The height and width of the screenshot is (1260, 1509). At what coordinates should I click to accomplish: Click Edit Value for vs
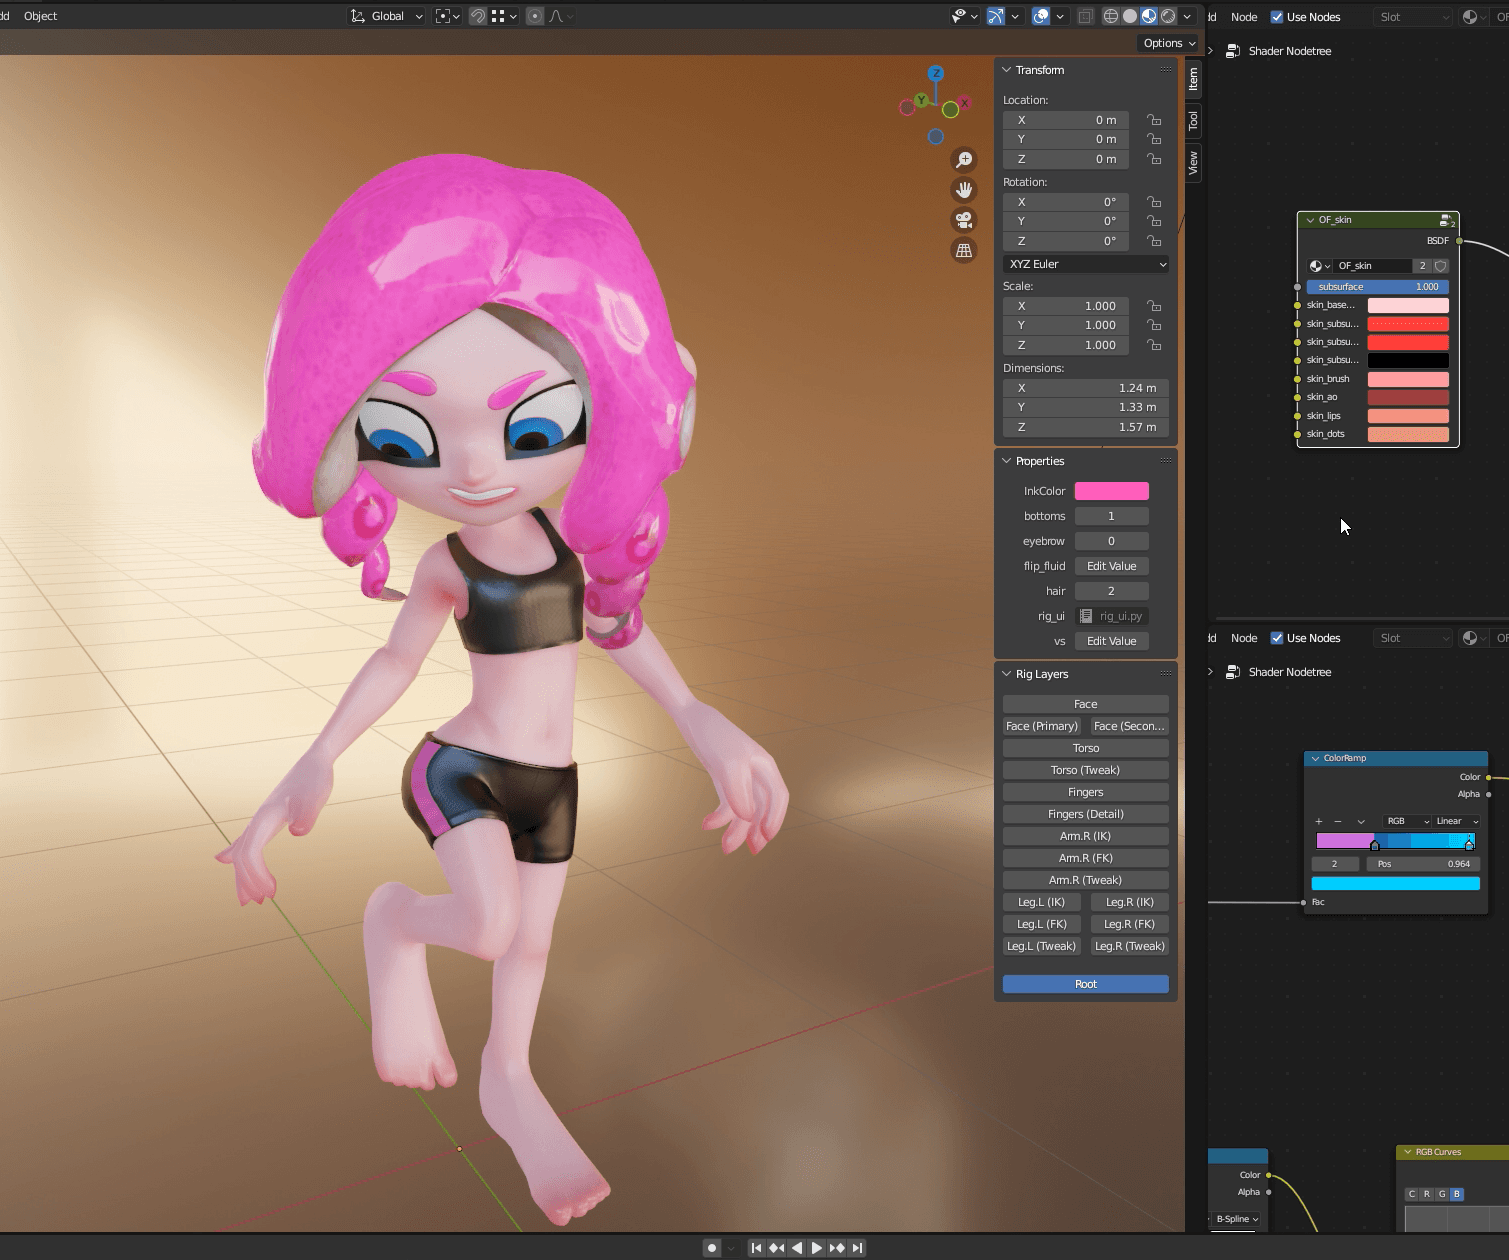tap(1112, 641)
